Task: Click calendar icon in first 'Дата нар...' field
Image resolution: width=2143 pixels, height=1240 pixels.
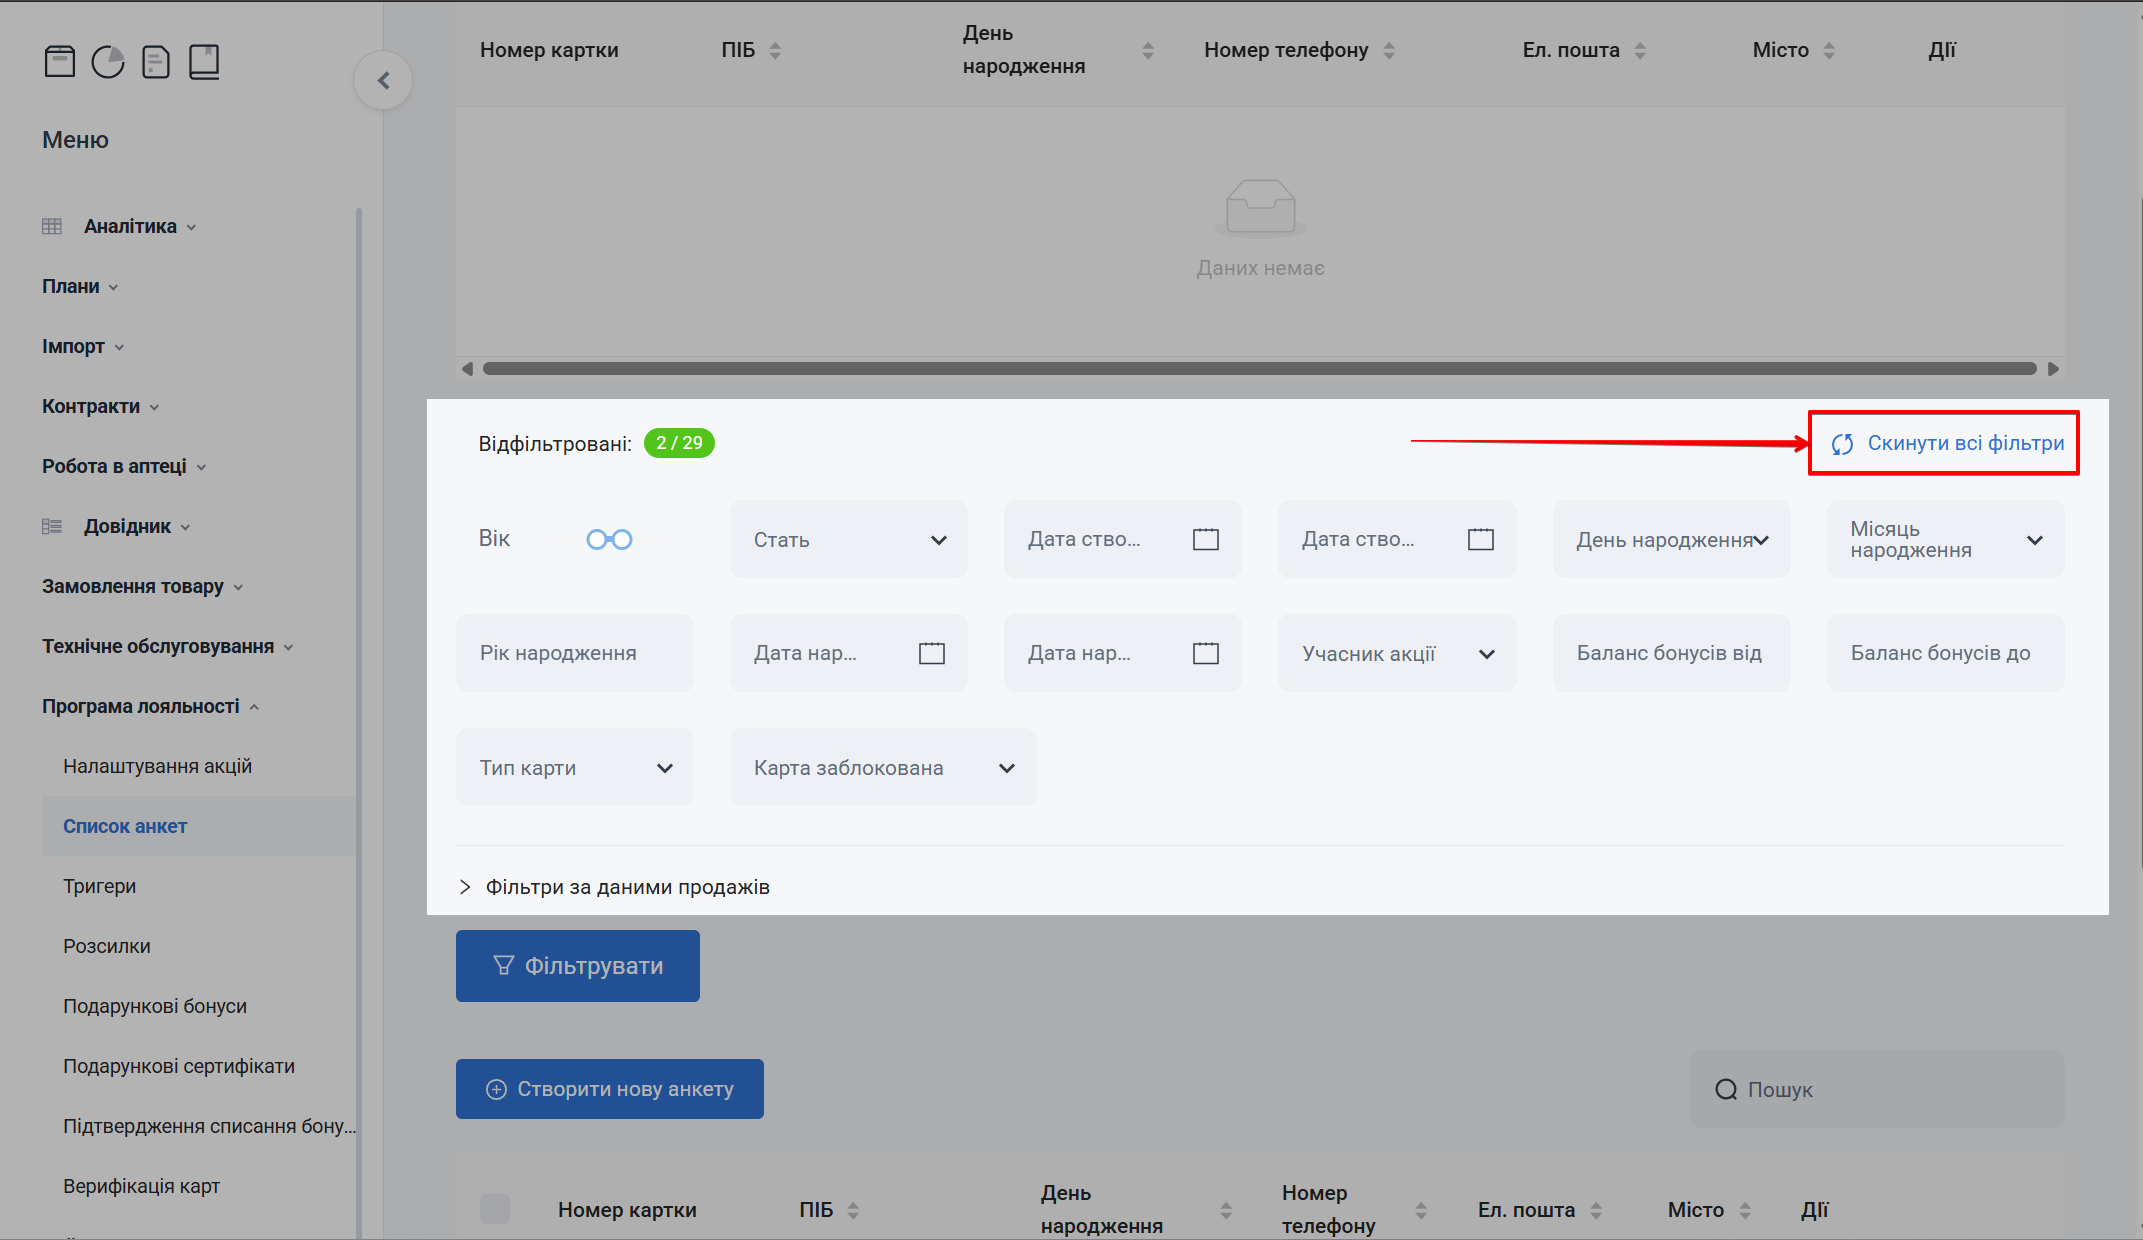Action: [932, 654]
